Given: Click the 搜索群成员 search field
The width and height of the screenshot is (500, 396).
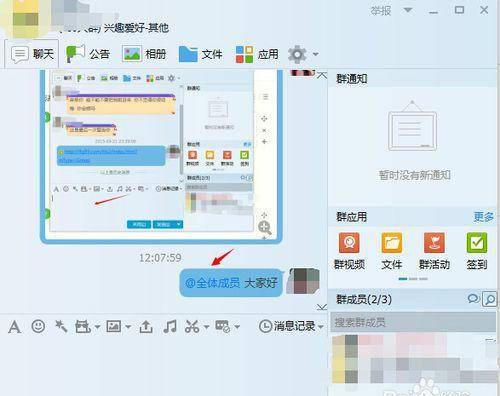Looking at the screenshot, I should pyautogui.click(x=413, y=322).
